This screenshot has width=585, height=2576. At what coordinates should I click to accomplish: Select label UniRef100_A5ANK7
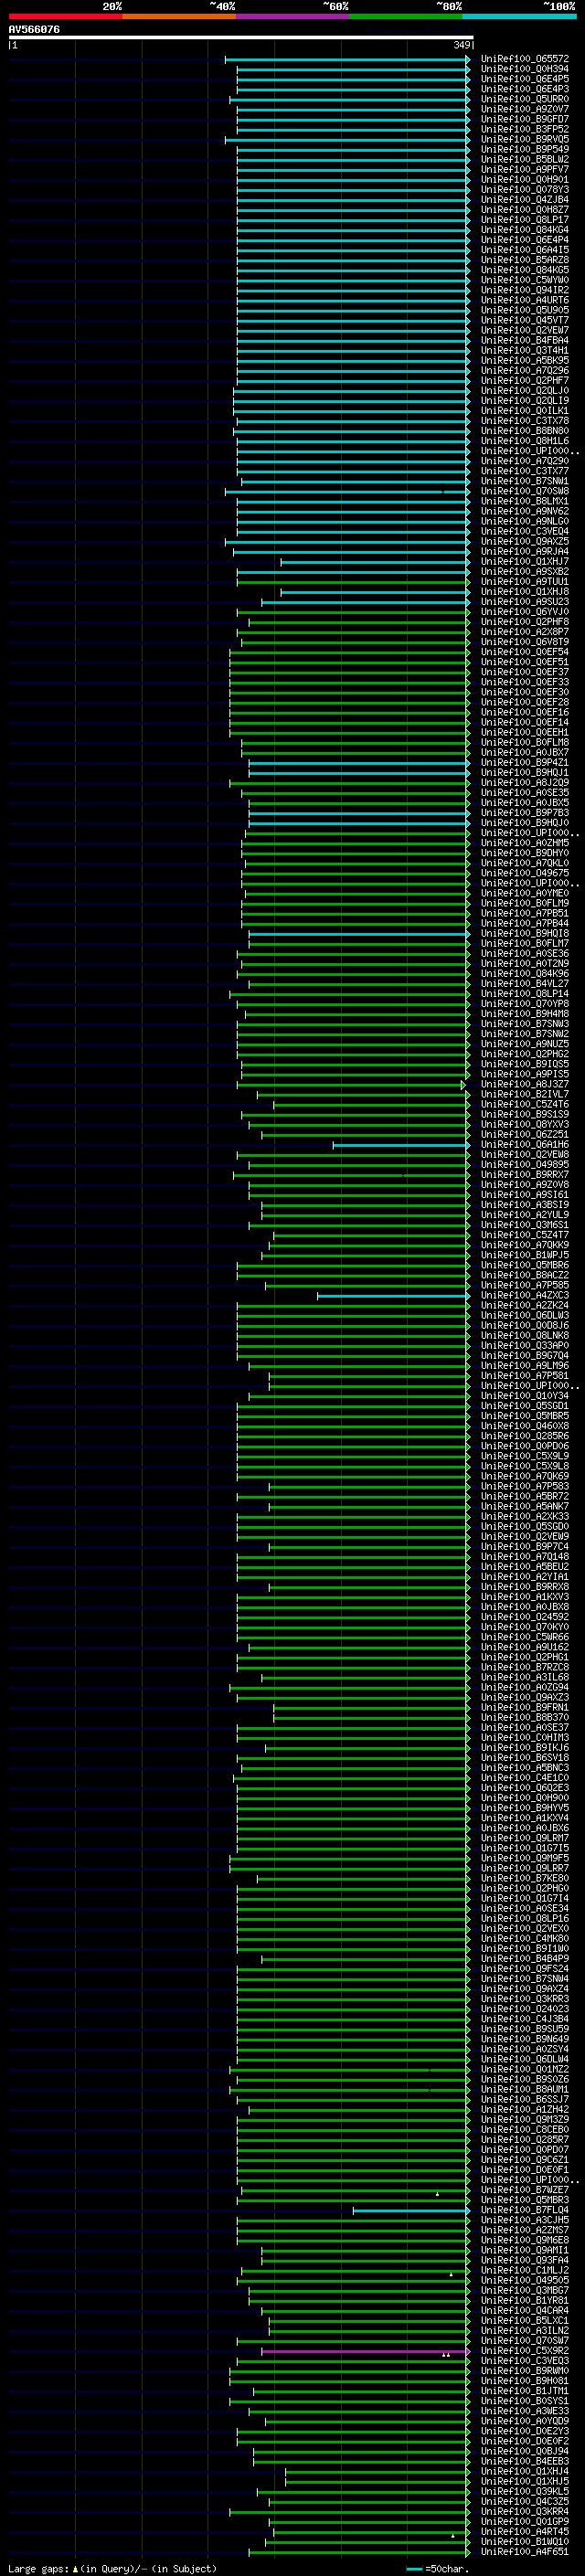[525, 1508]
